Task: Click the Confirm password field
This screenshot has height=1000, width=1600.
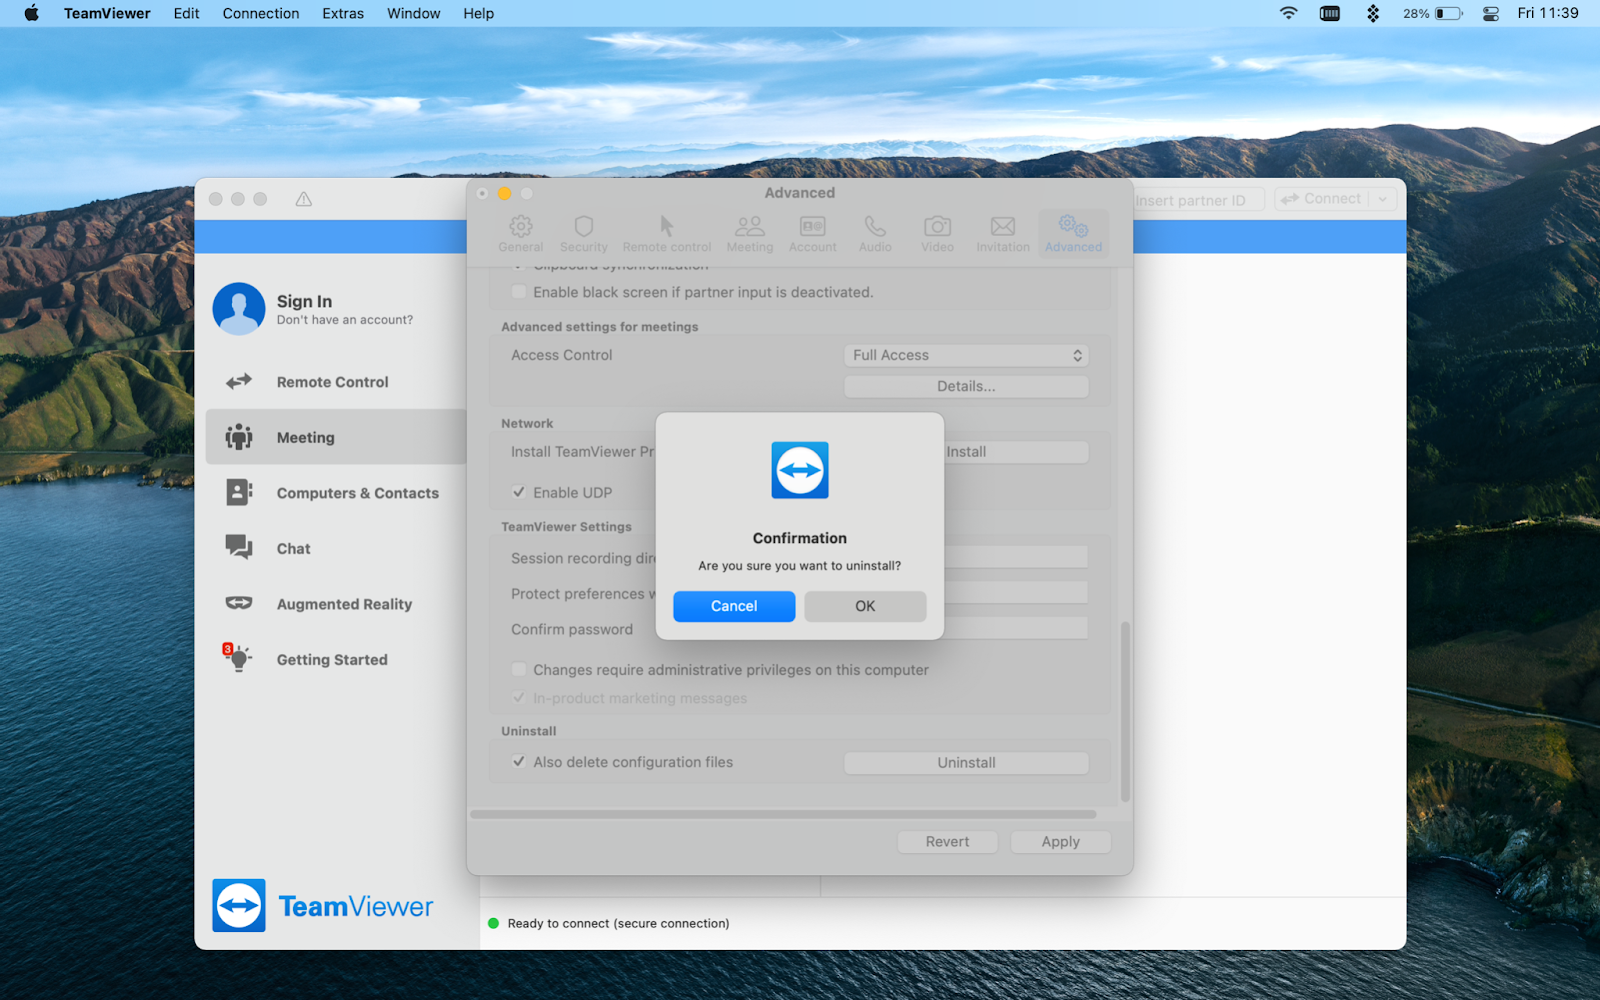Action: point(1016,629)
